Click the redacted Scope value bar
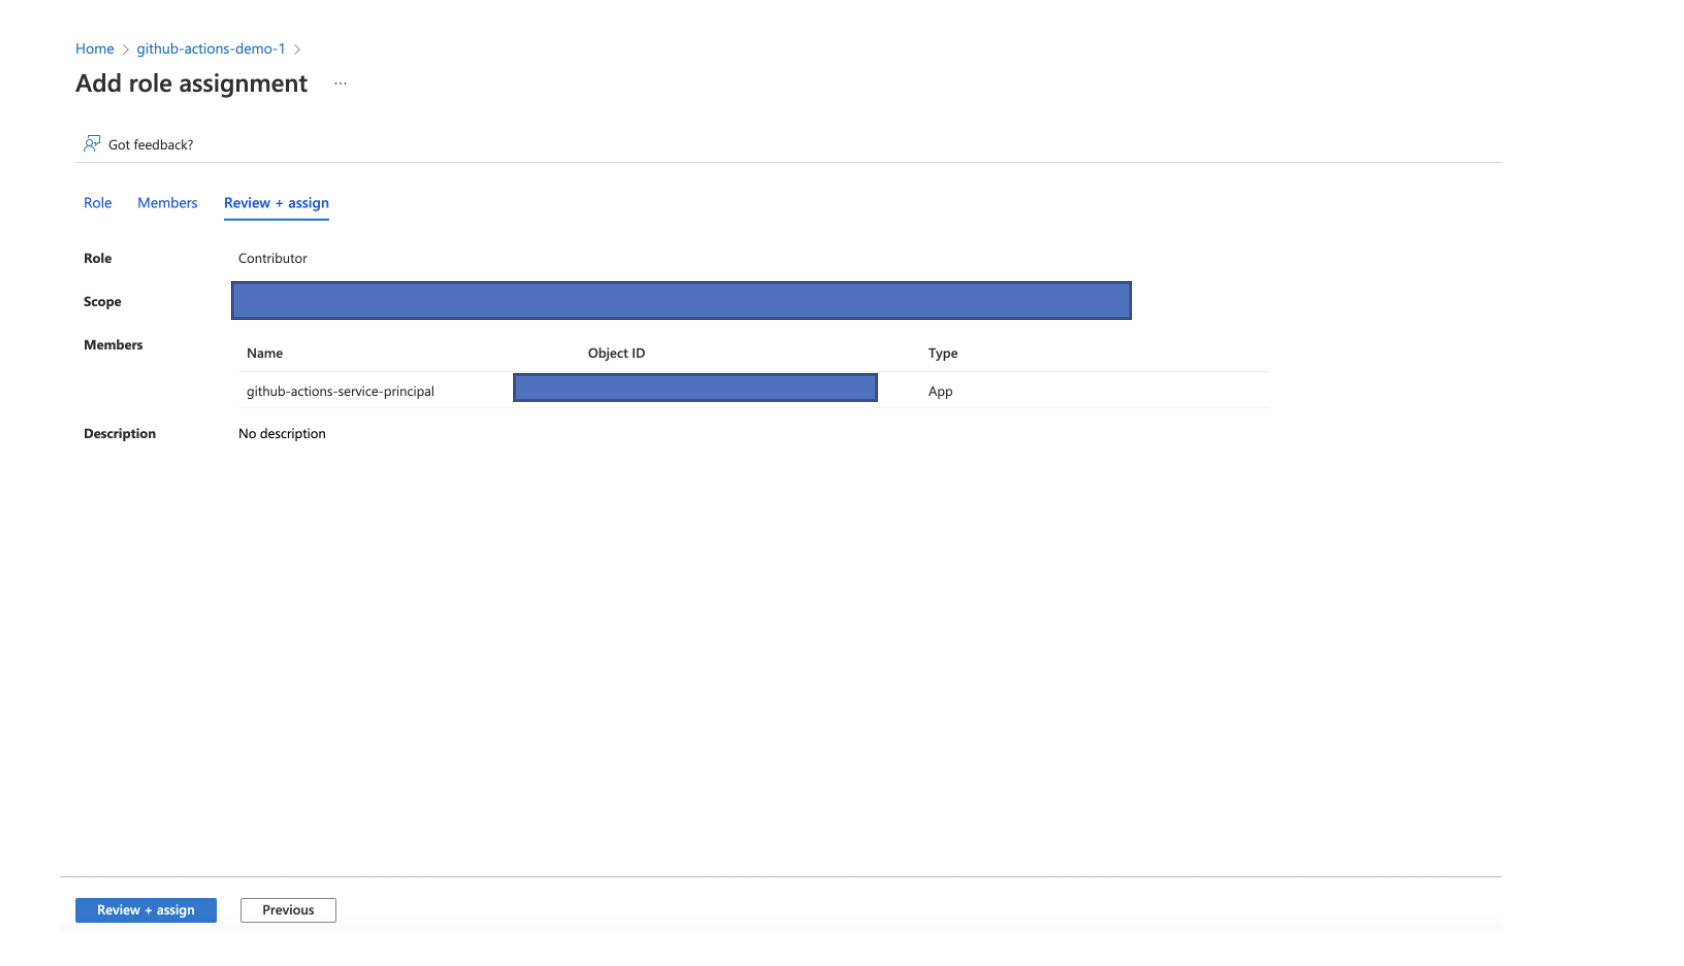Image resolution: width=1684 pixels, height=966 pixels. tap(681, 301)
